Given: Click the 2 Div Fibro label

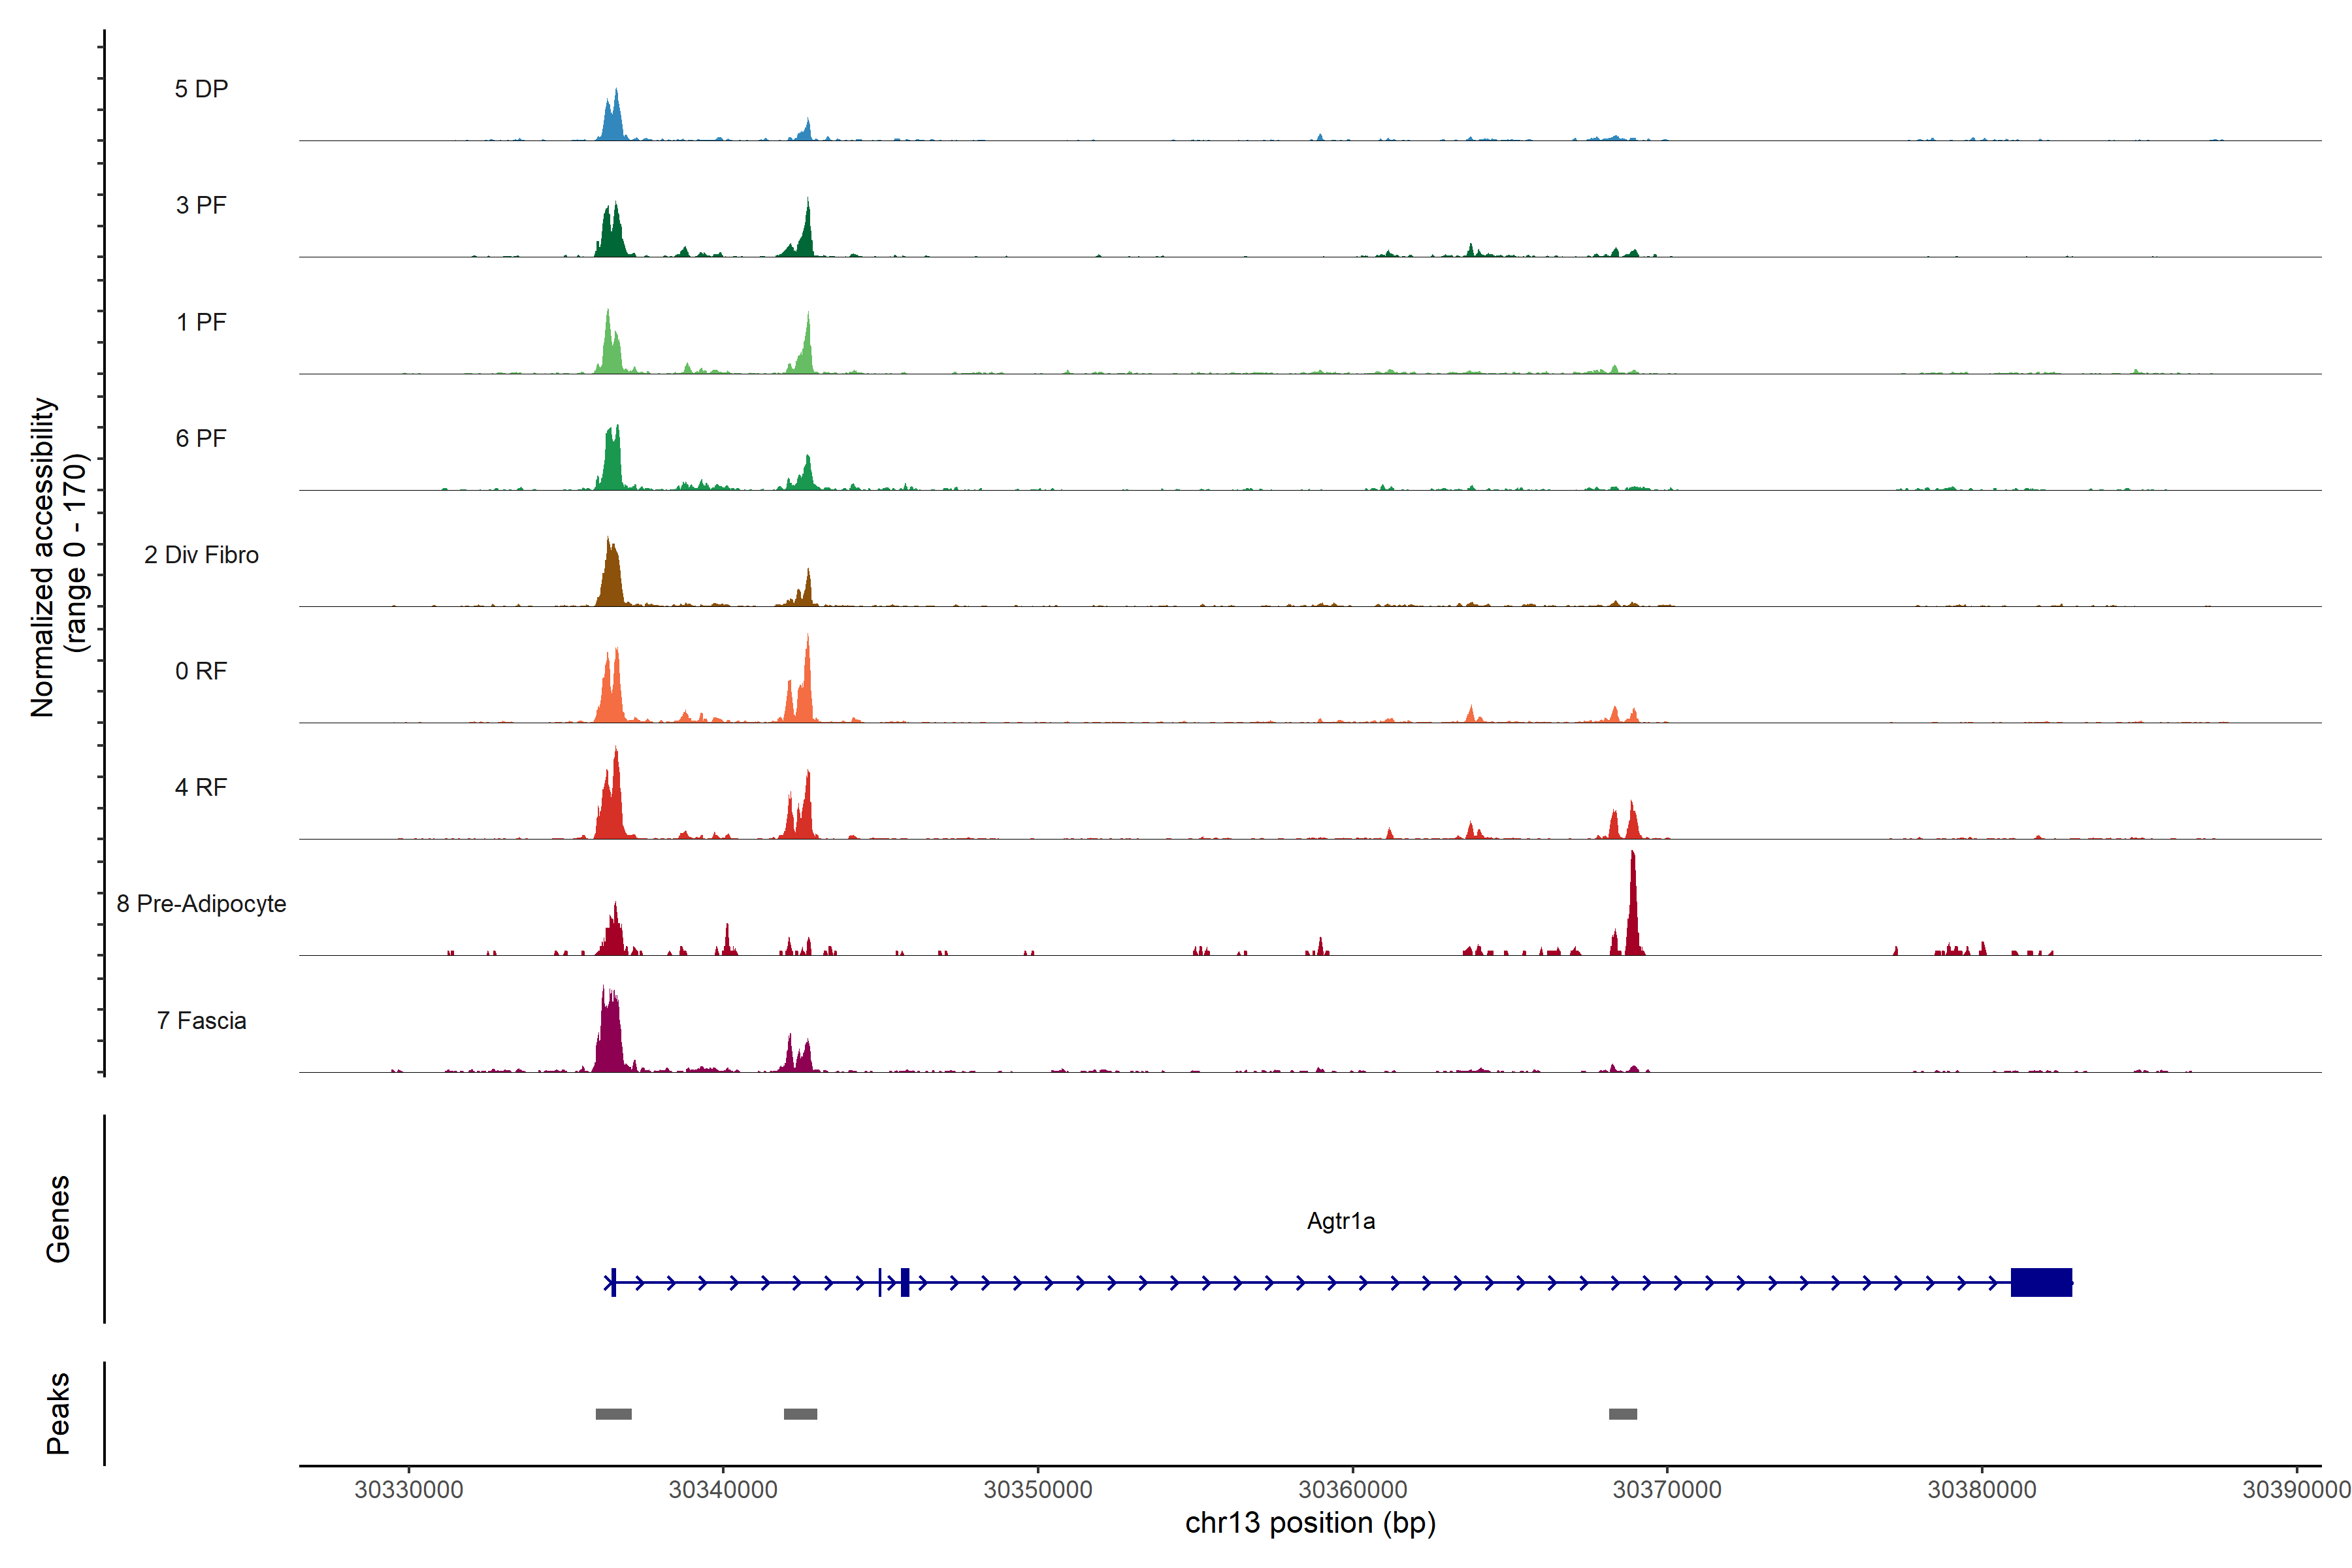Looking at the screenshot, I should point(201,555).
